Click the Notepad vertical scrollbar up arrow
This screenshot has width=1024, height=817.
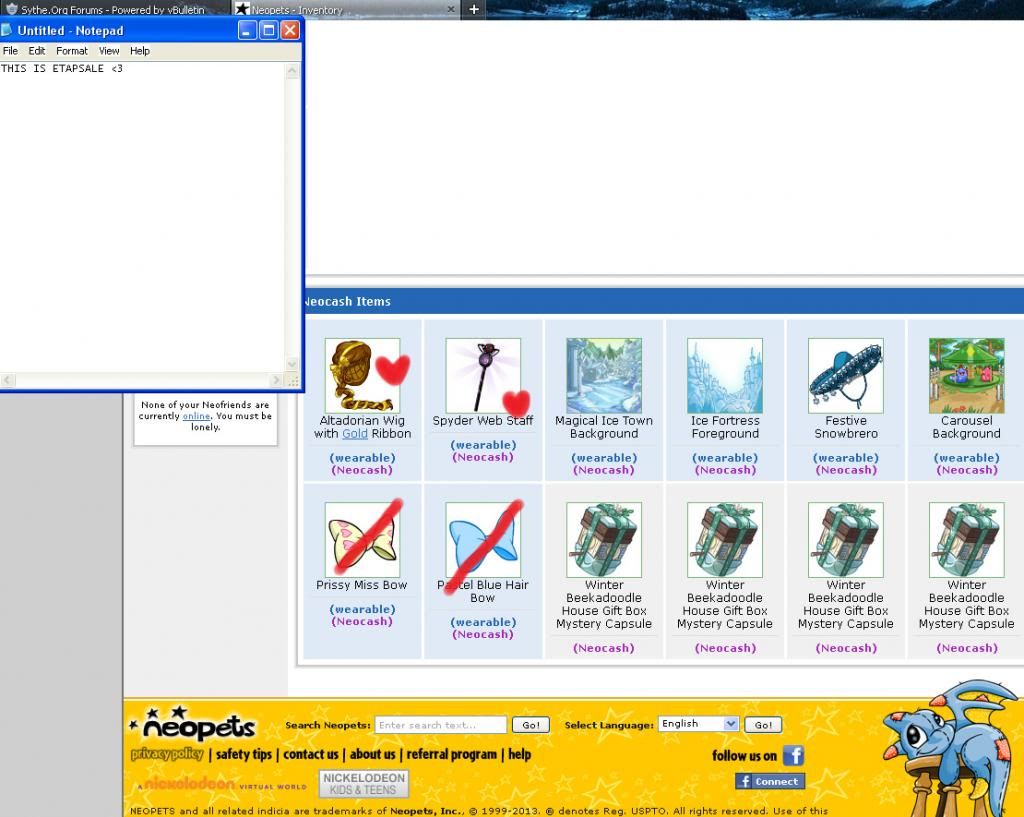tap(292, 71)
